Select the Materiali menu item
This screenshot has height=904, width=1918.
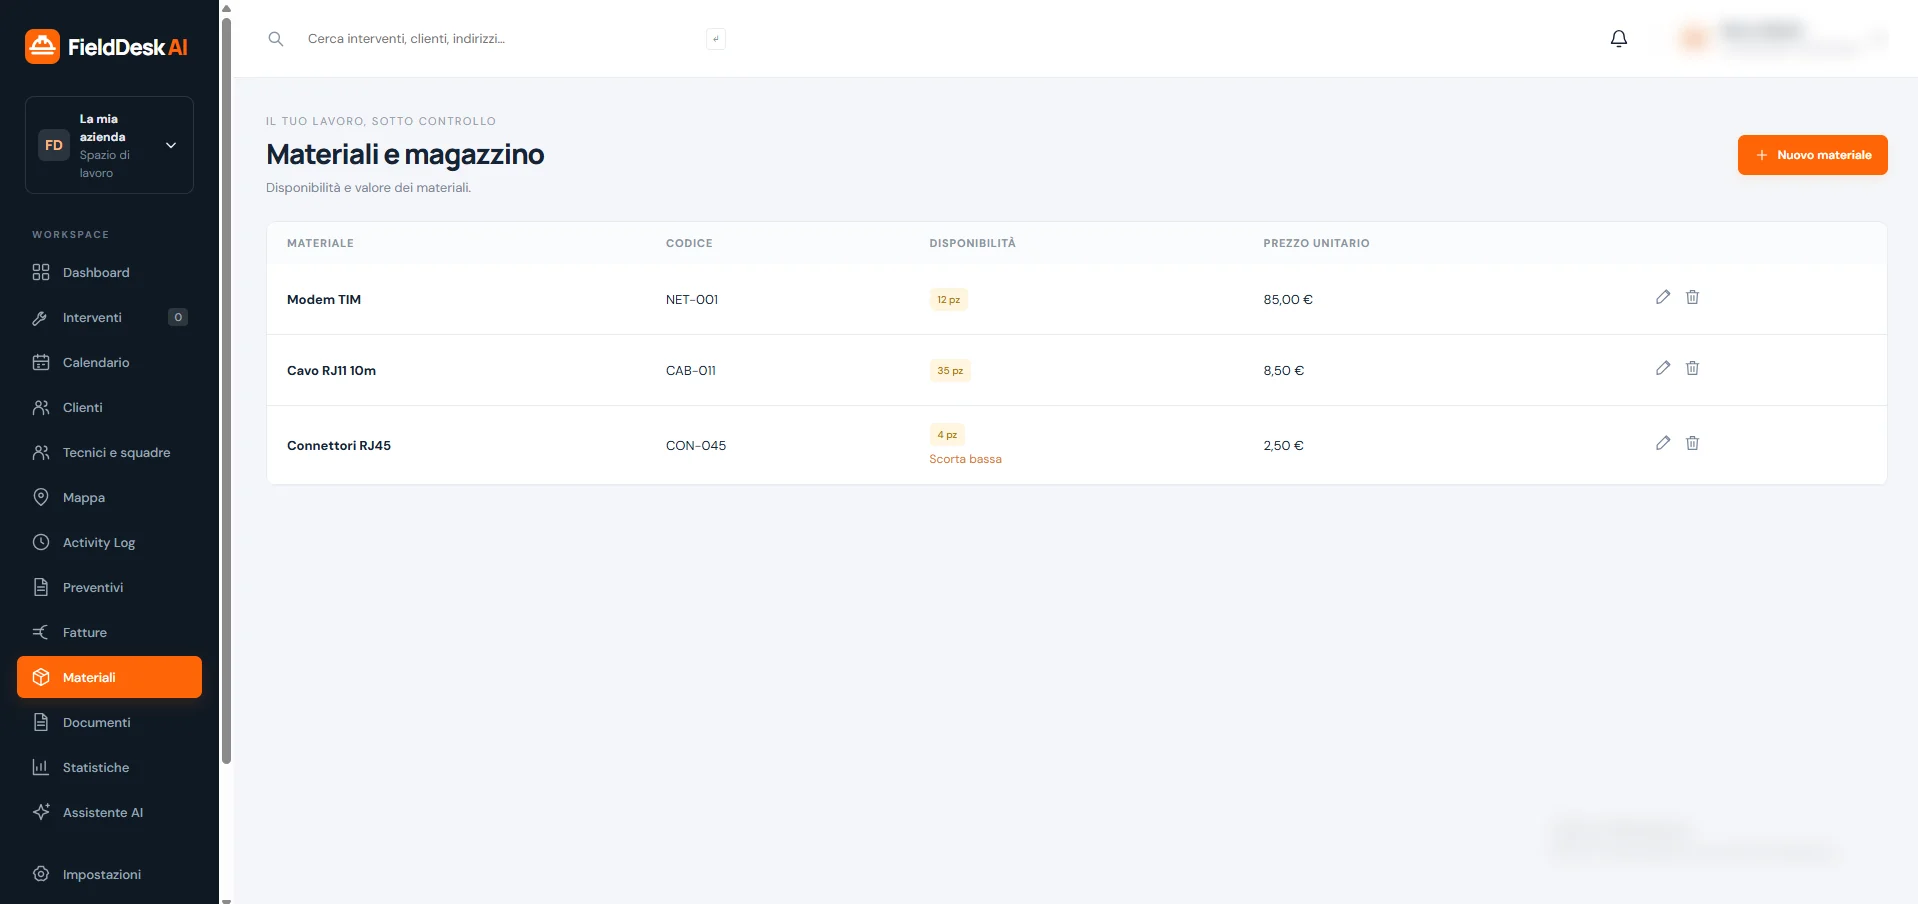(109, 677)
